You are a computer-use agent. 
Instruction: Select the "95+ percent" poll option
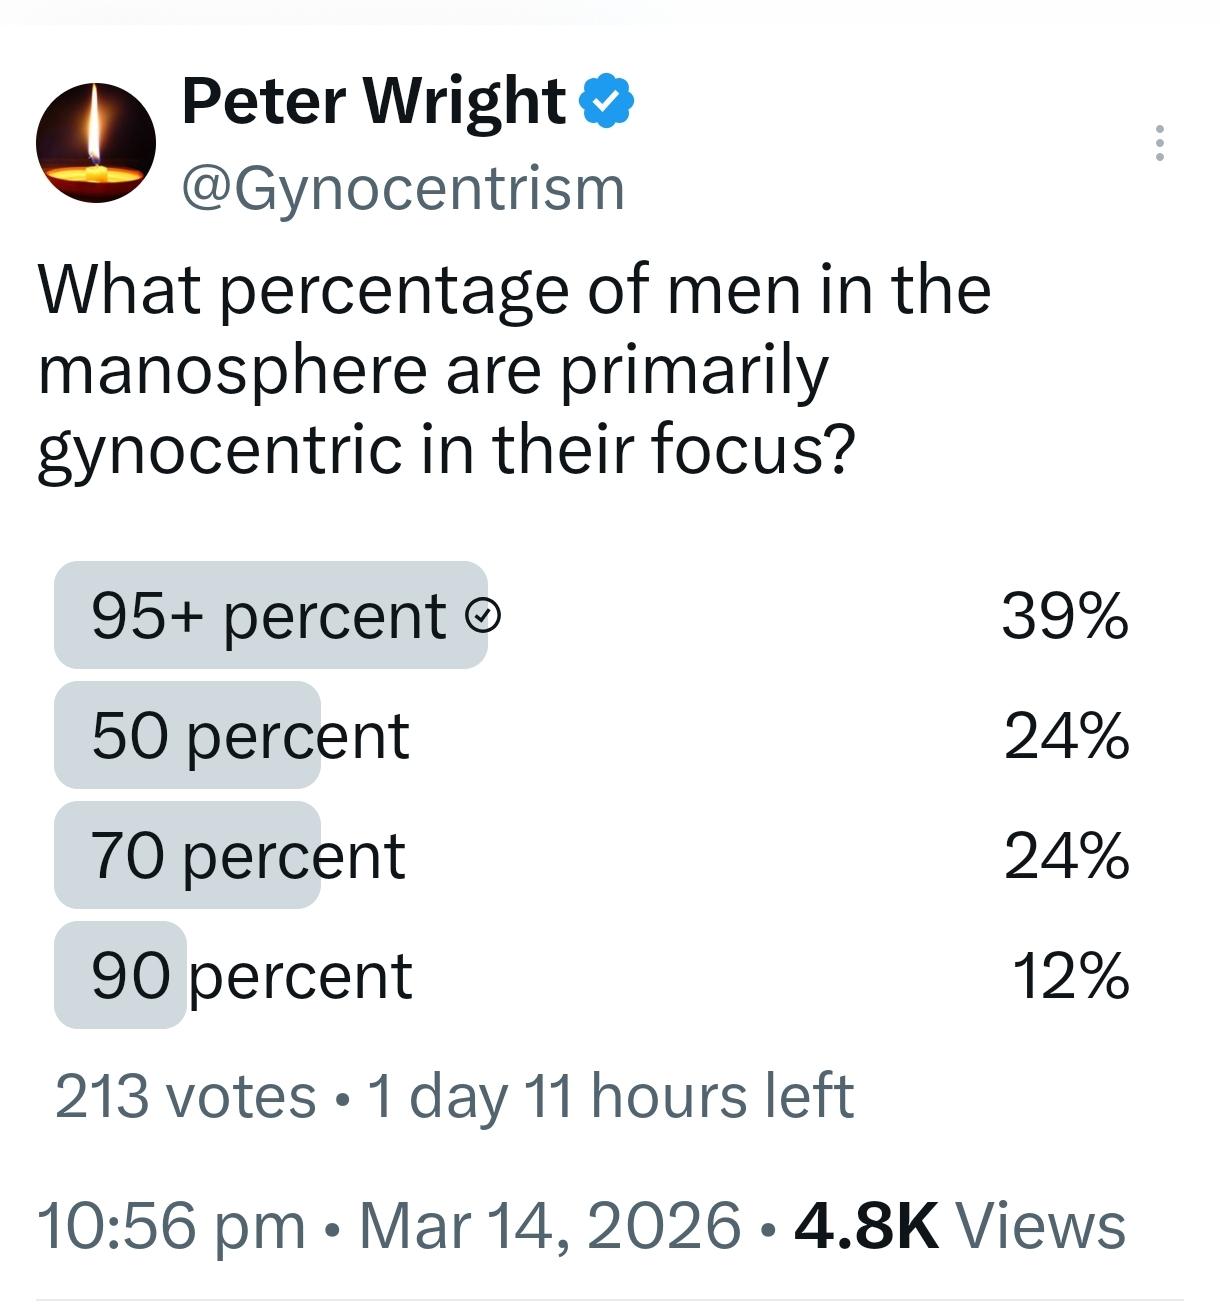click(268, 616)
